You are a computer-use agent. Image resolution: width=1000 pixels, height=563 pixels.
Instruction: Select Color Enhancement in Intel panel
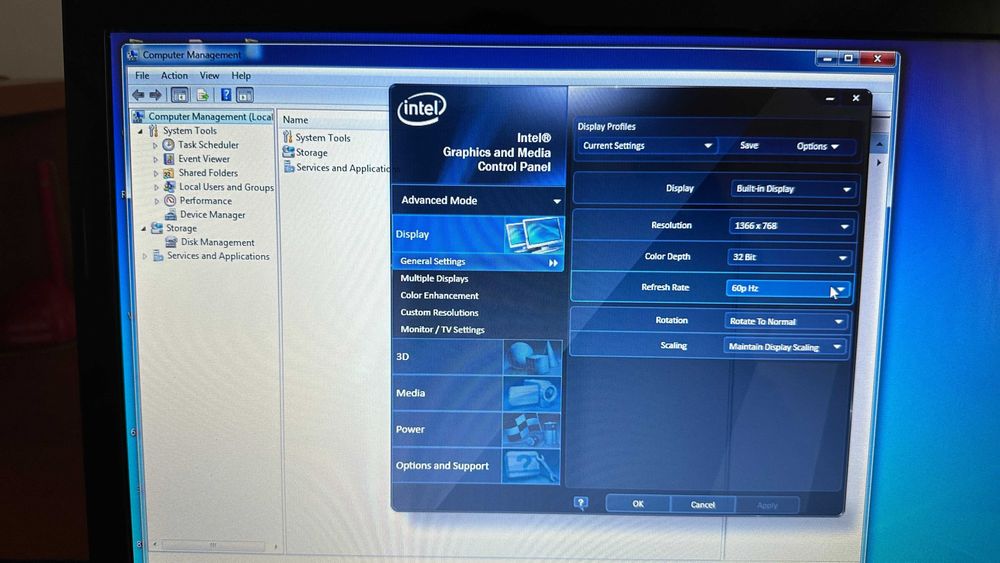point(439,296)
